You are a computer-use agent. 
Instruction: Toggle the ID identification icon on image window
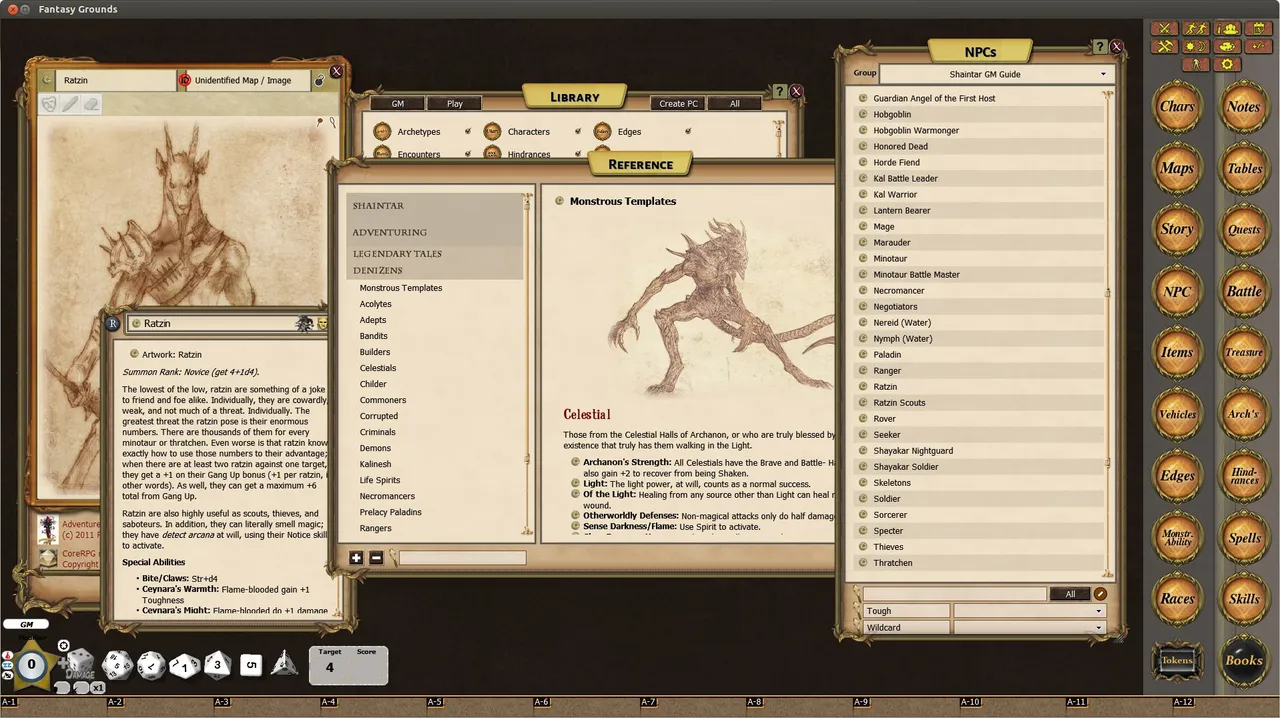pyautogui.click(x=184, y=80)
